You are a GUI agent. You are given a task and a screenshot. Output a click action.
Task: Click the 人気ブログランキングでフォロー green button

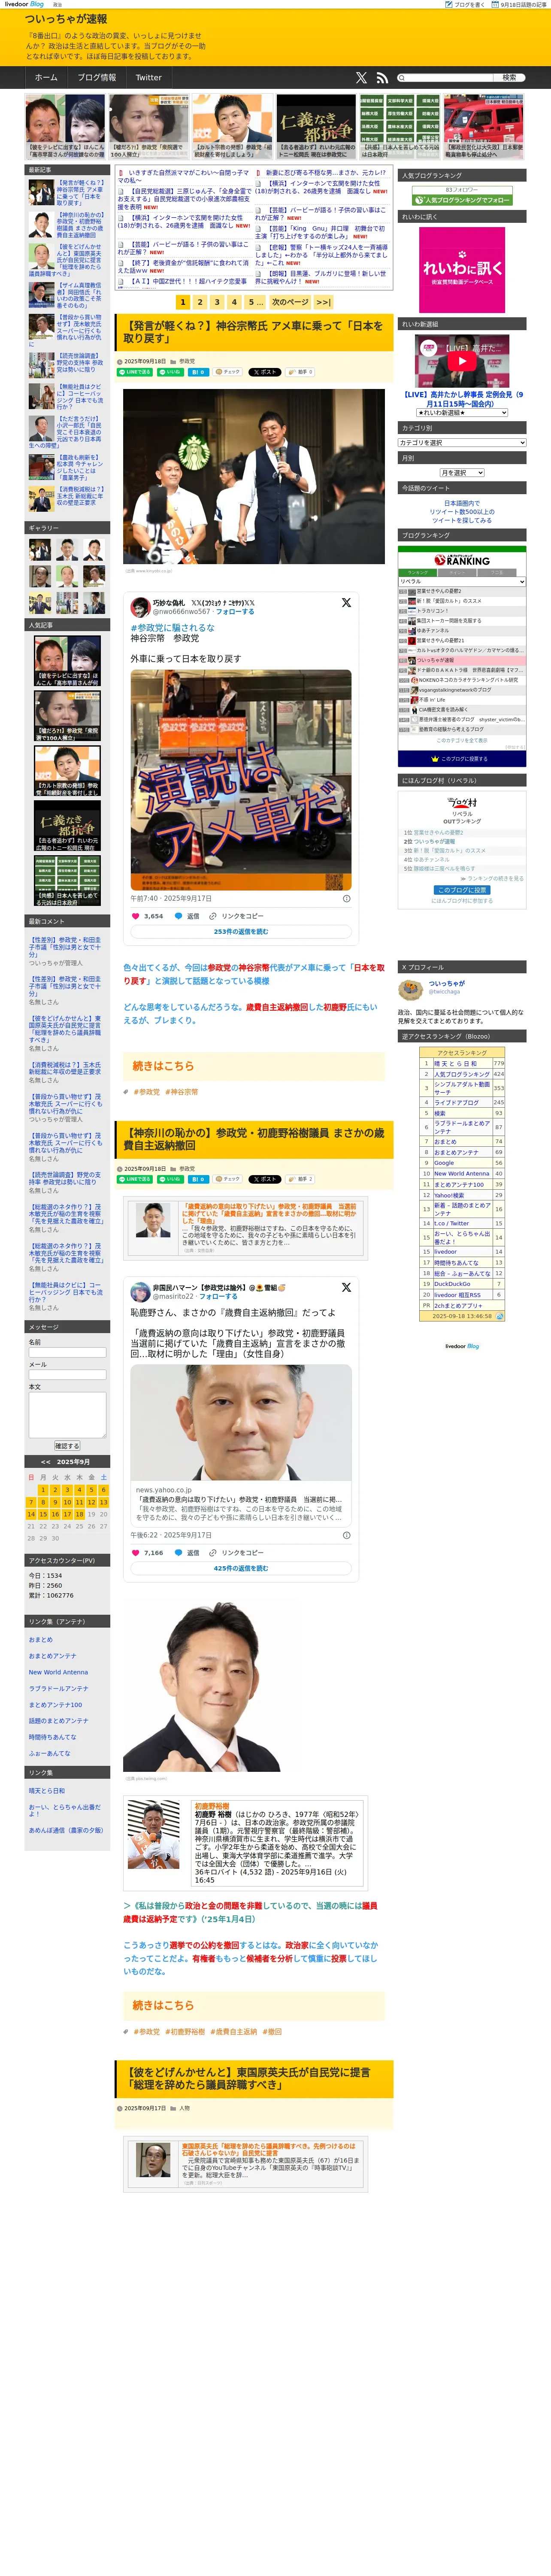[x=462, y=200]
